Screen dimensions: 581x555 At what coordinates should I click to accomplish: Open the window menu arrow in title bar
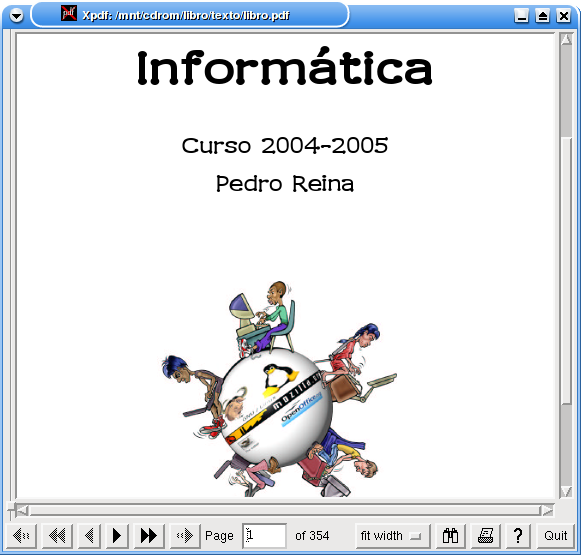tap(16, 16)
